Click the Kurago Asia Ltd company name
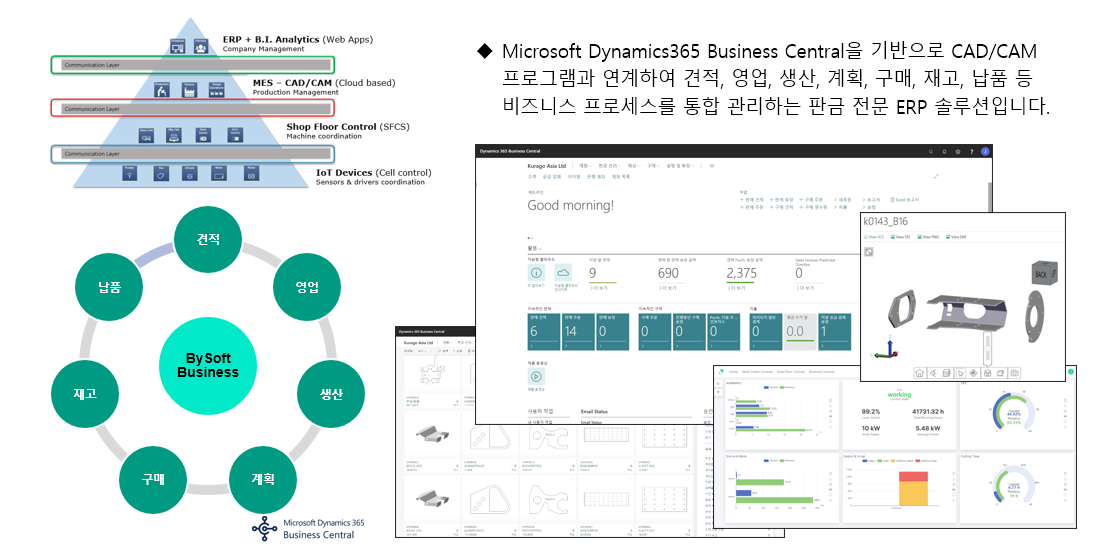The width and height of the screenshot is (1112, 556). click(547, 166)
